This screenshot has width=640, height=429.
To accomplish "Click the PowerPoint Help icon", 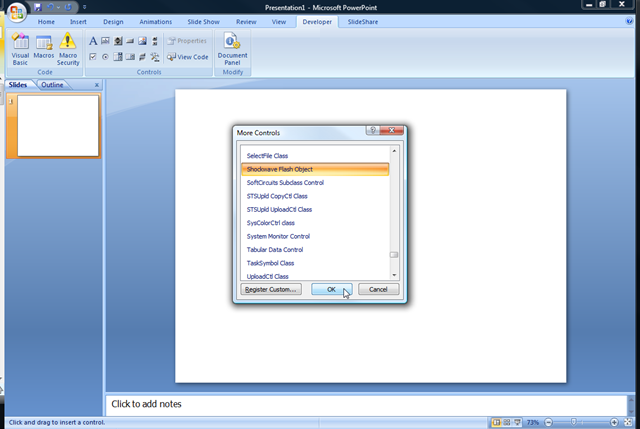I will pyautogui.click(x=629, y=21).
